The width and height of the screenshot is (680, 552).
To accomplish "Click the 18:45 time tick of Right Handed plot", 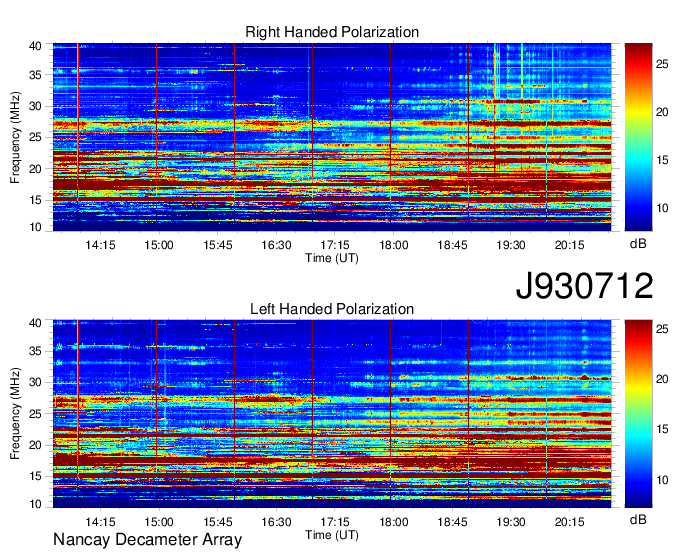I will (x=452, y=245).
